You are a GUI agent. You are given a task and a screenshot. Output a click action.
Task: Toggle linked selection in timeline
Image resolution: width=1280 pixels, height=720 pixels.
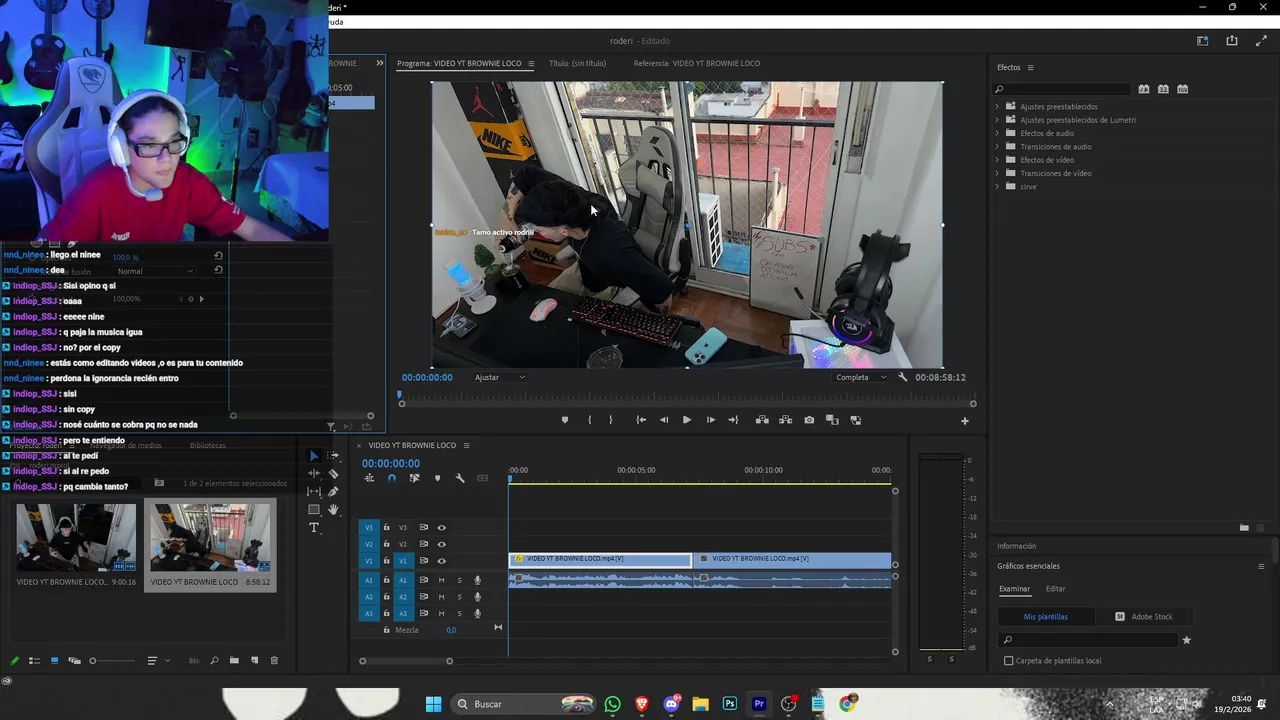(x=414, y=478)
